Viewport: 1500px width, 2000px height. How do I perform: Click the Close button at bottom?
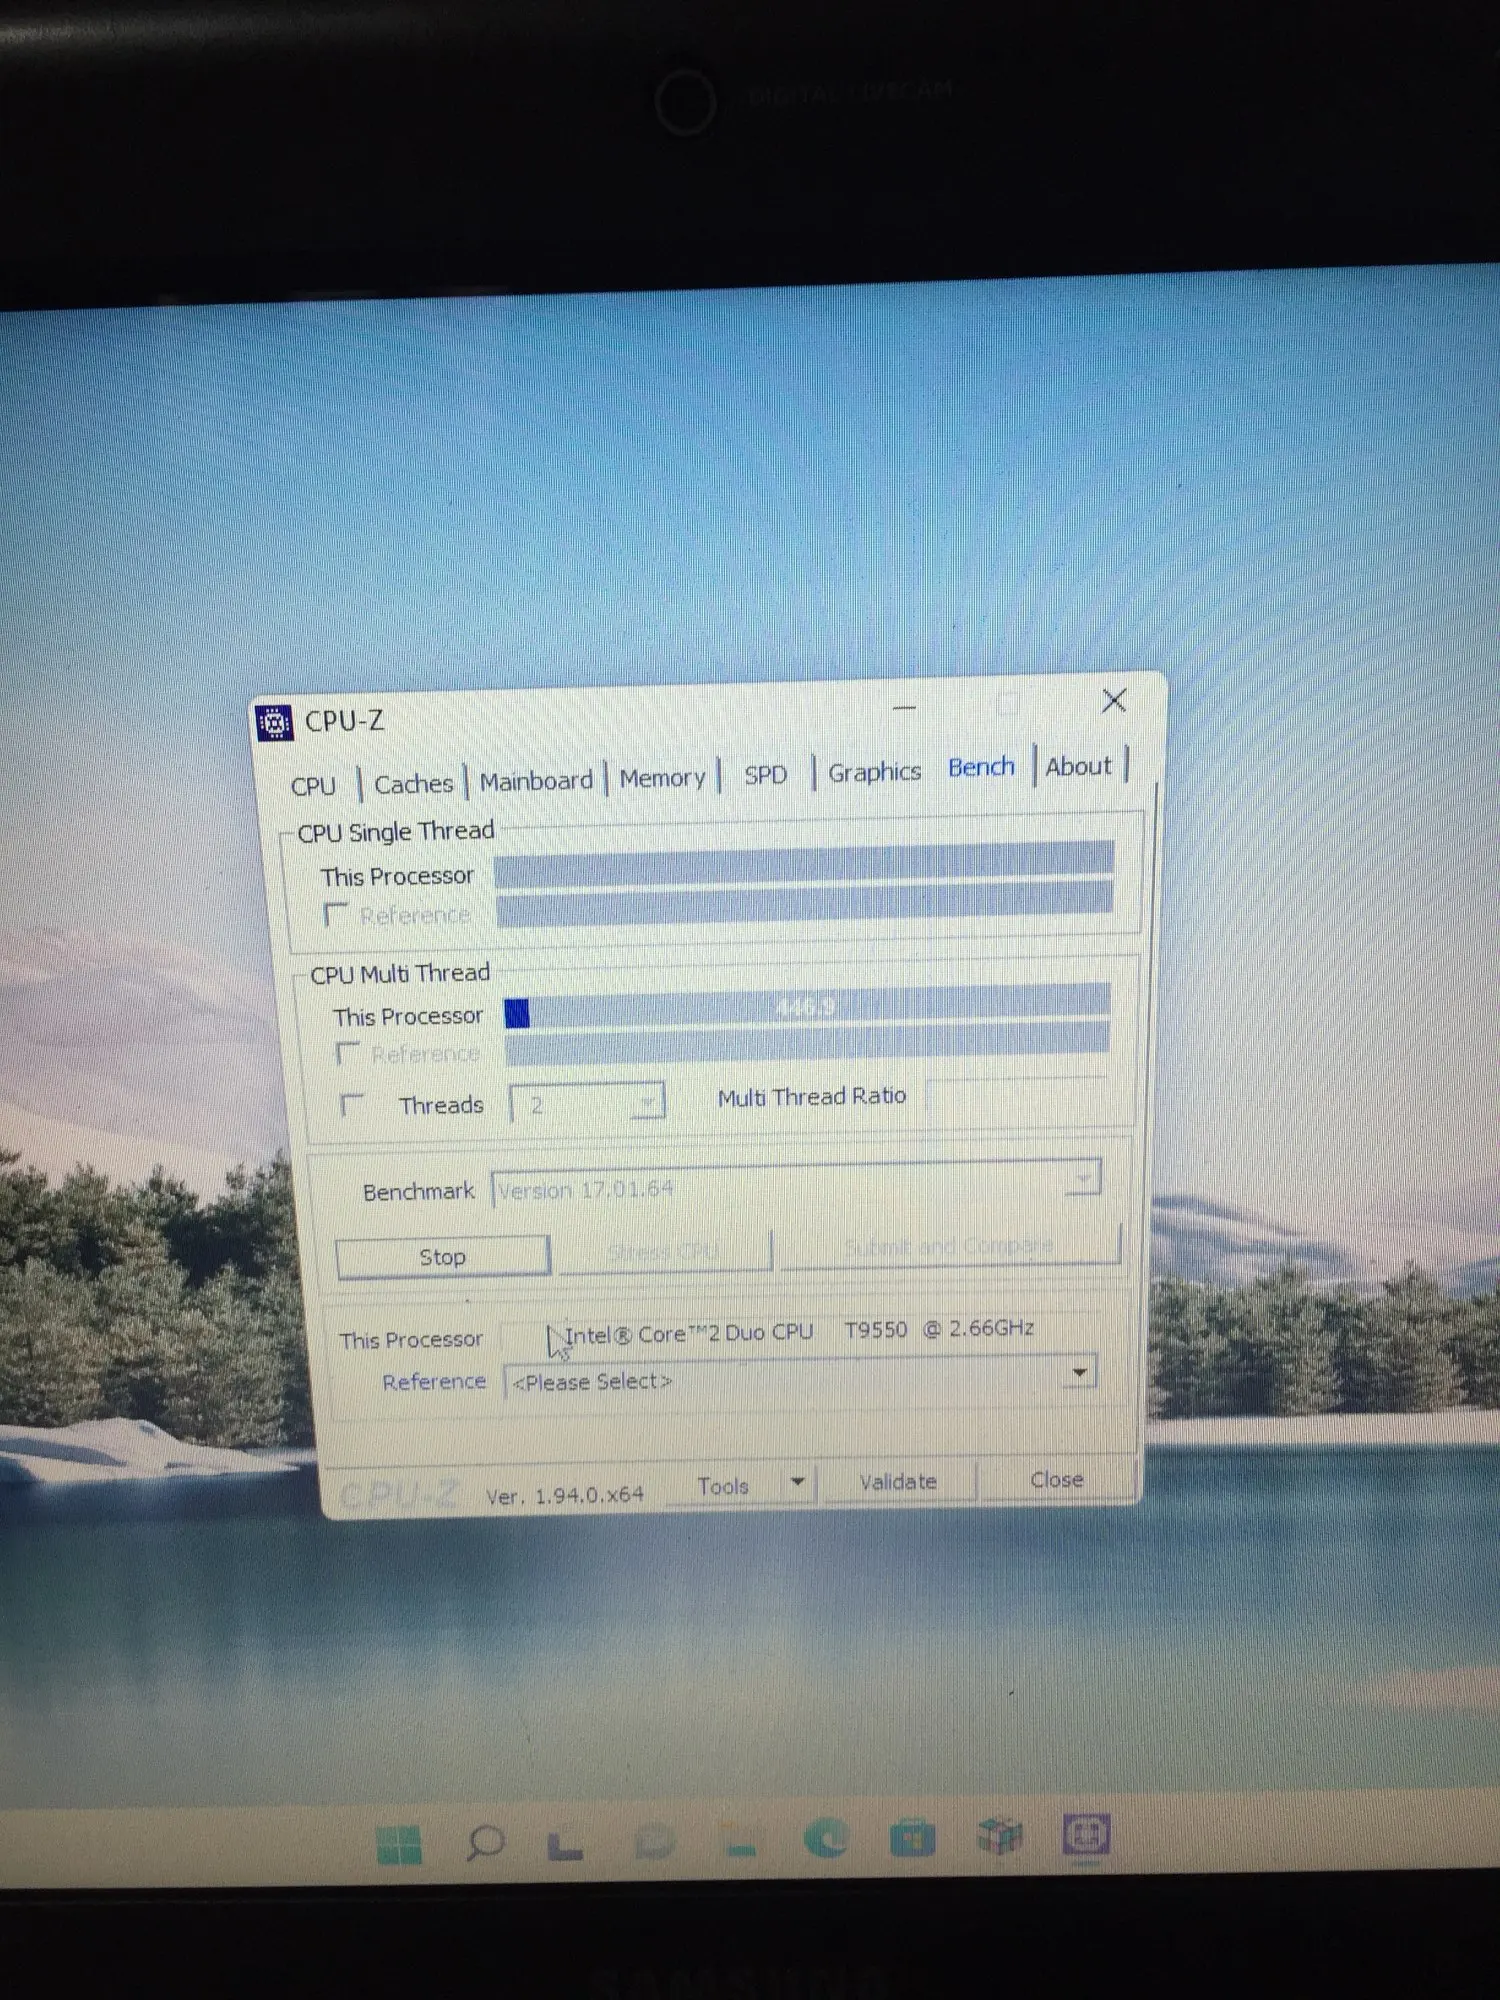(x=1056, y=1480)
